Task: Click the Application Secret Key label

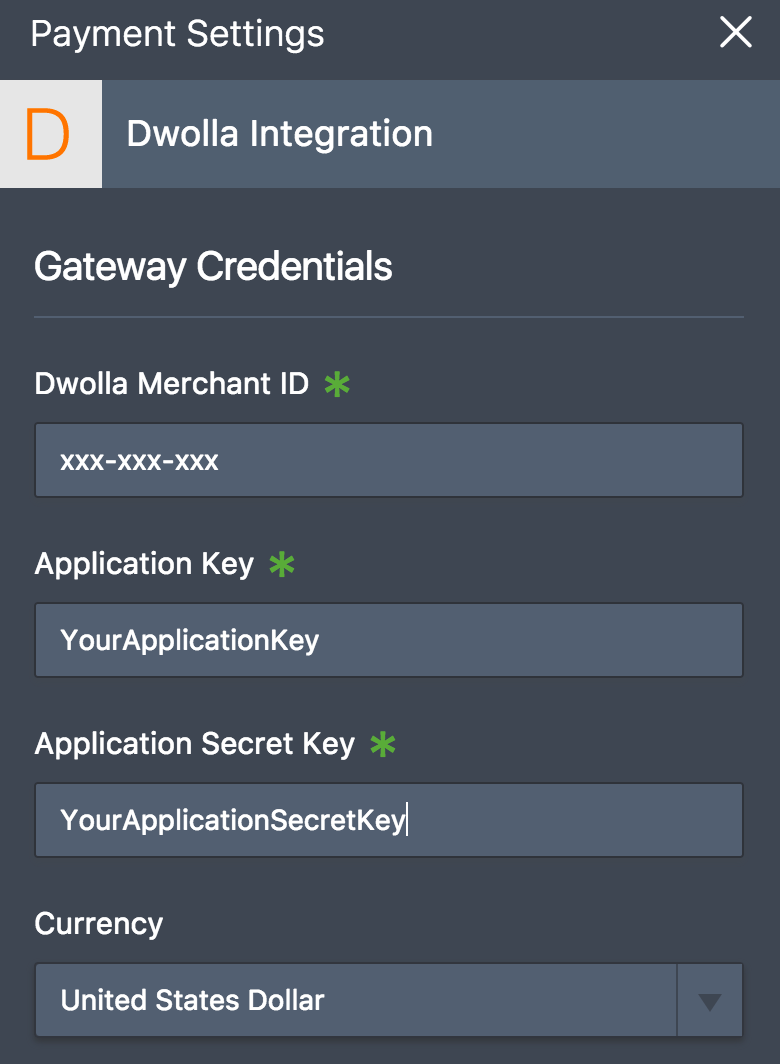Action: 195,744
